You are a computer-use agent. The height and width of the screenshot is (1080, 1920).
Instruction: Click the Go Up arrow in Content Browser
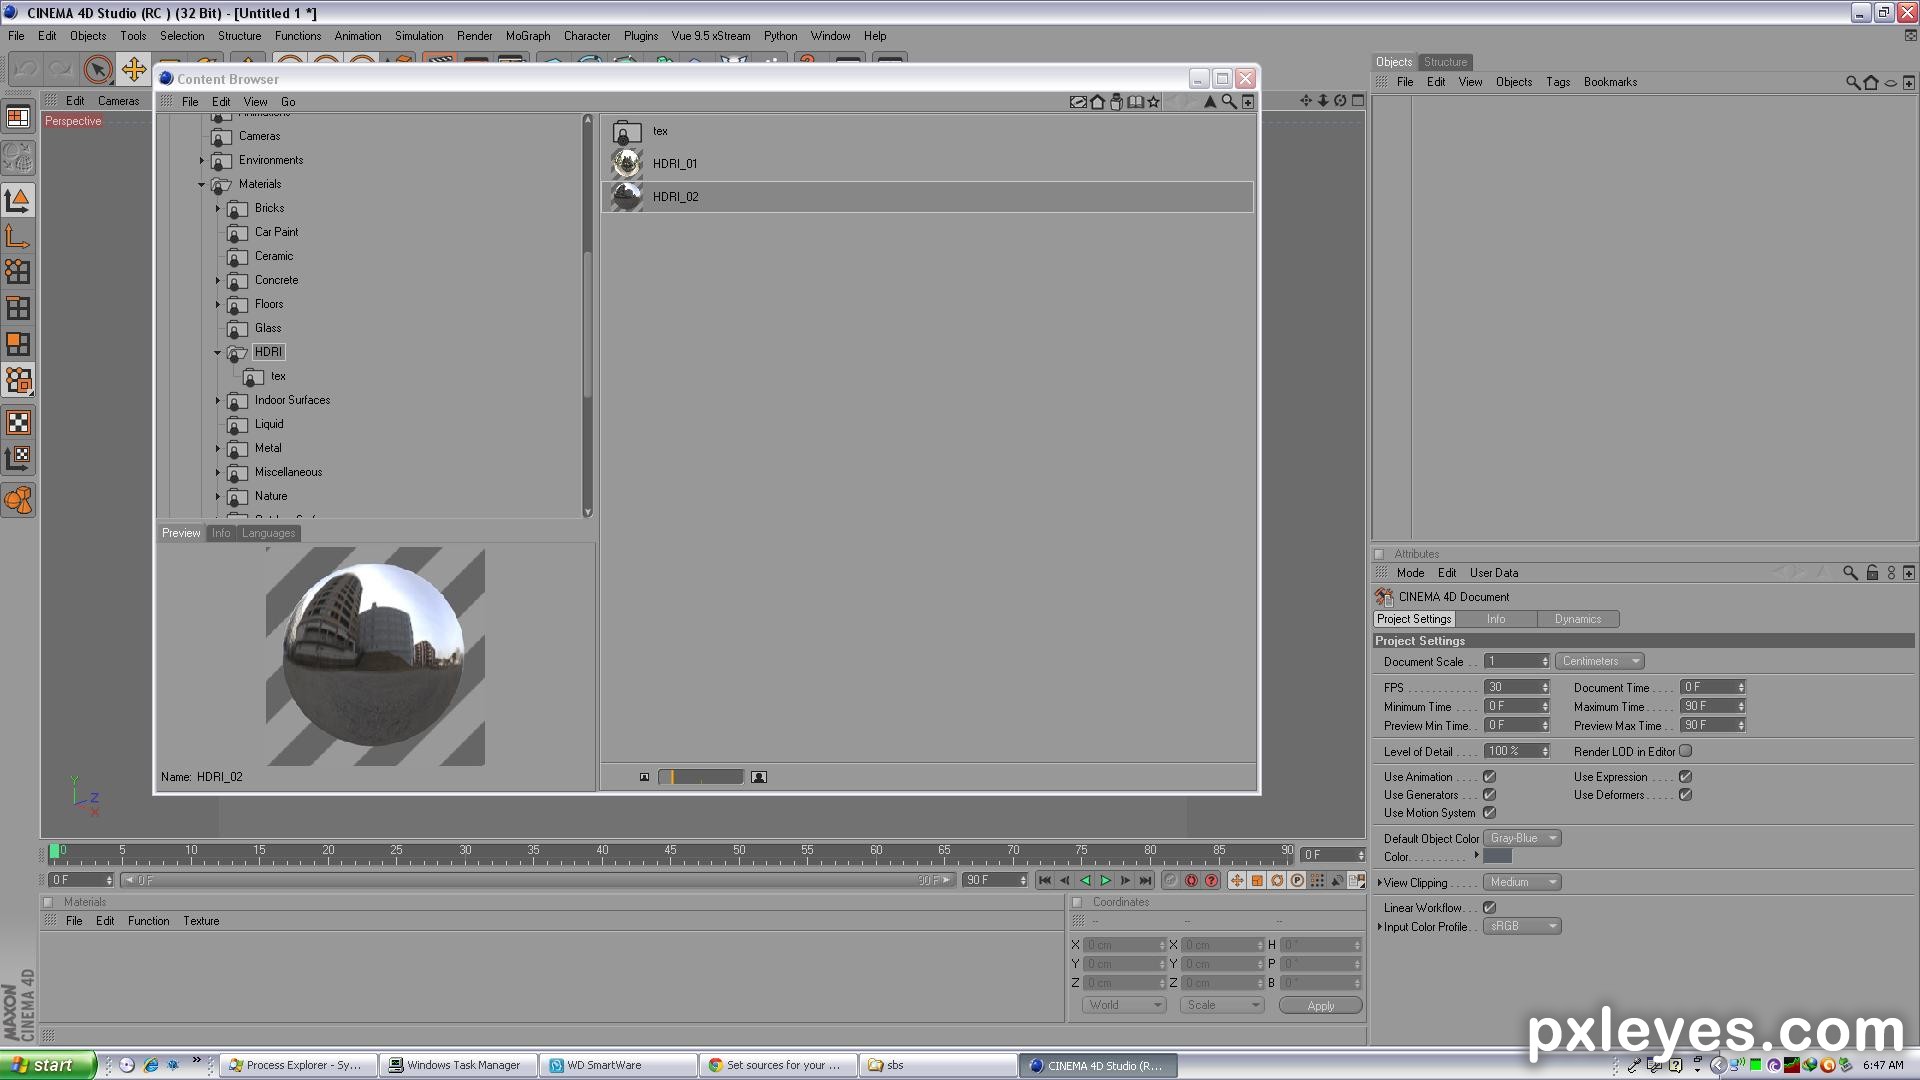pyautogui.click(x=1210, y=101)
